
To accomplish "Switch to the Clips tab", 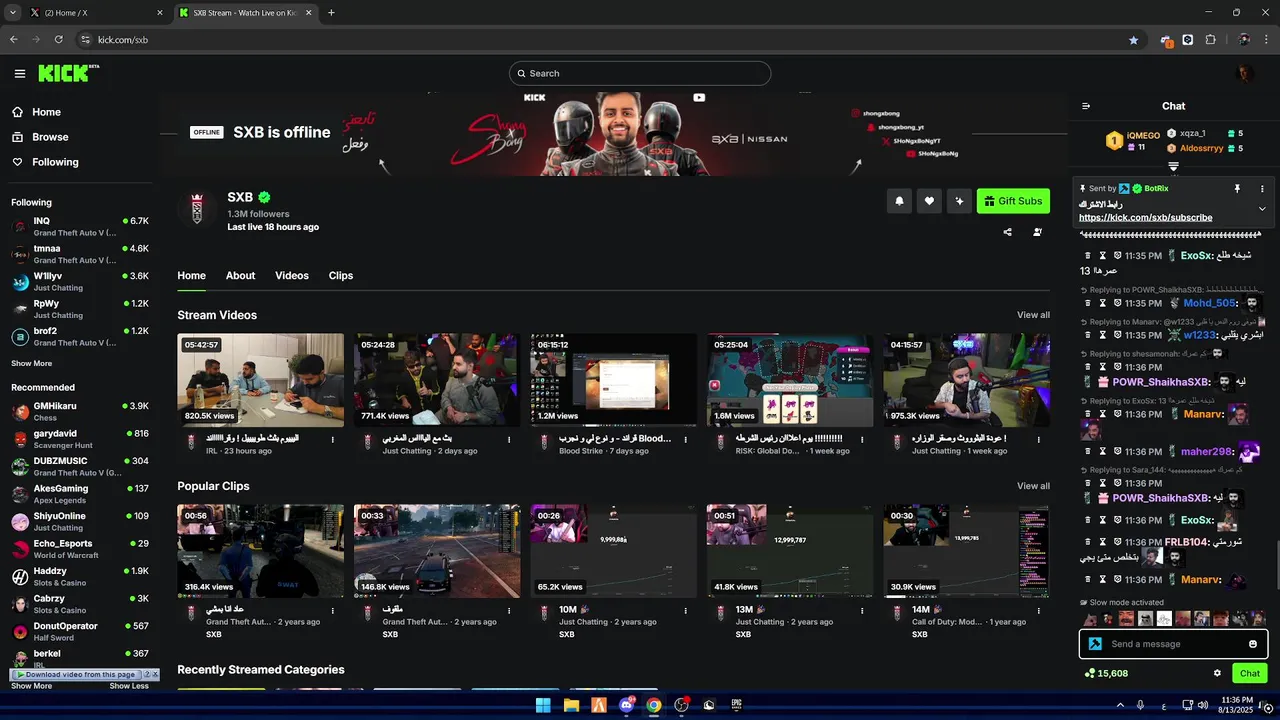I will point(341,276).
